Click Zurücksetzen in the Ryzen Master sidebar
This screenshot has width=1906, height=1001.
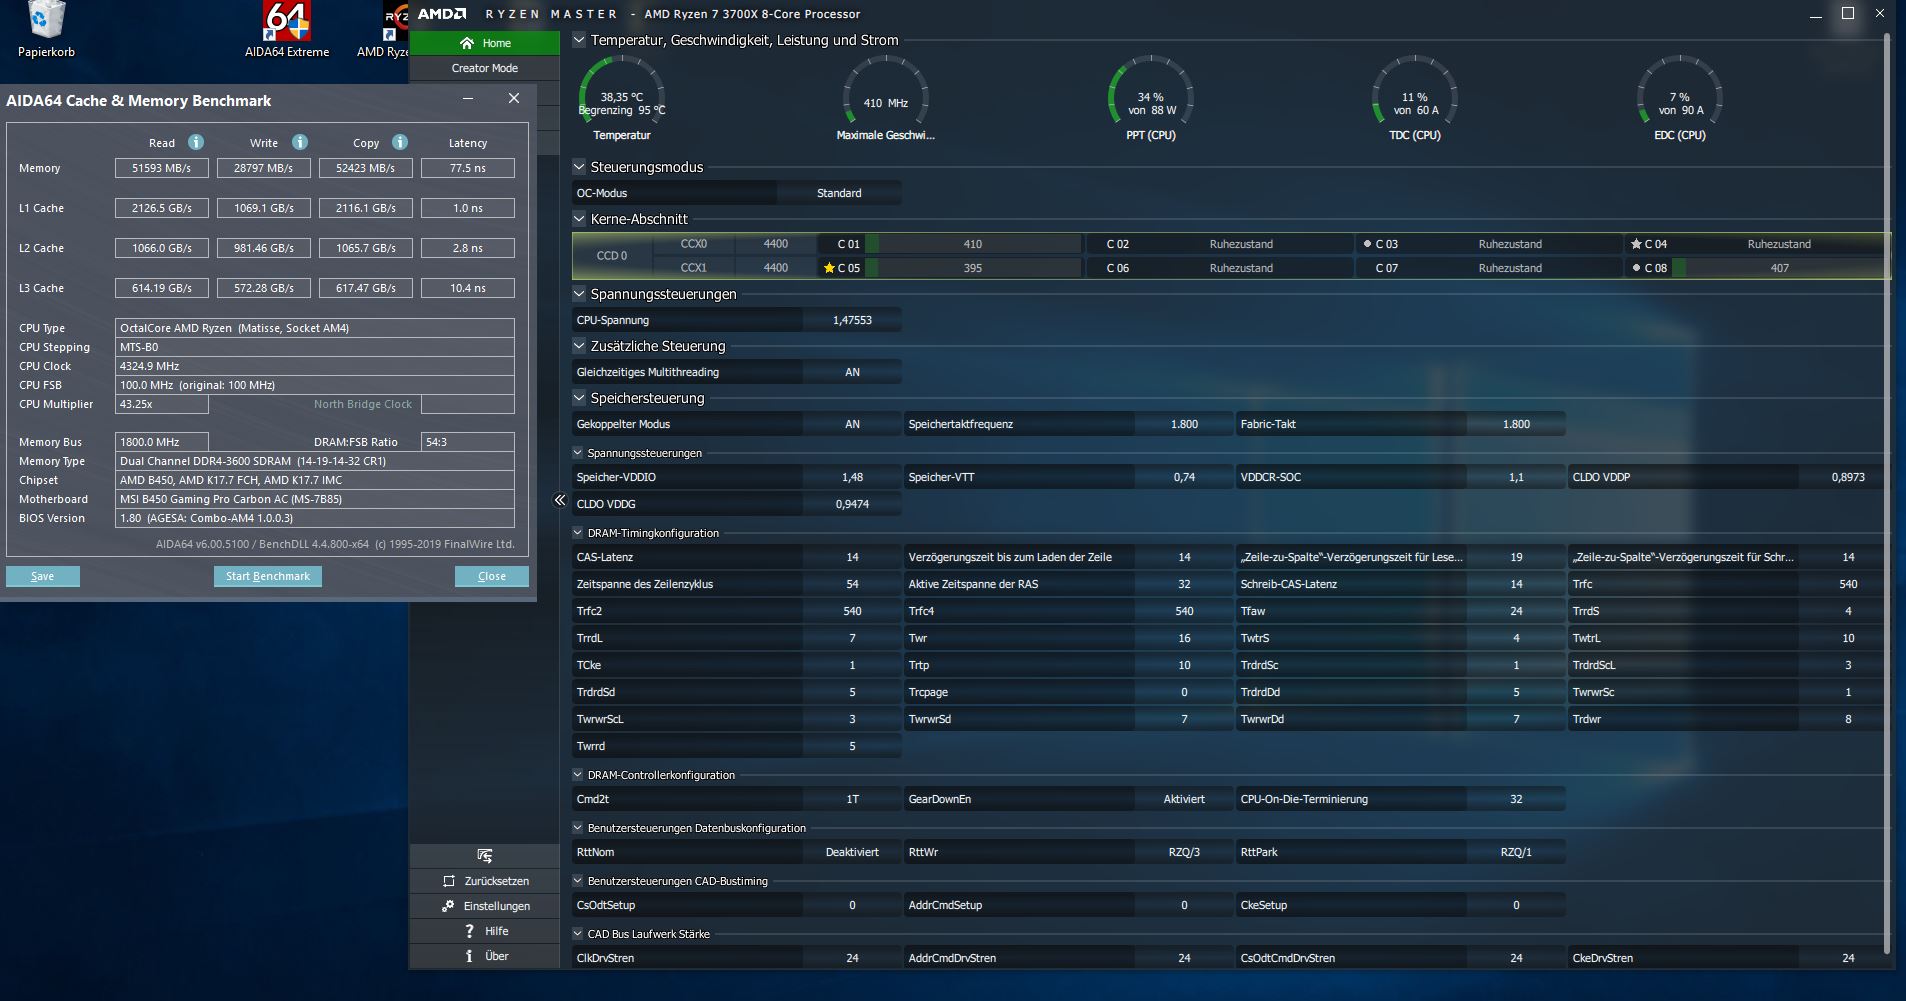click(x=485, y=881)
